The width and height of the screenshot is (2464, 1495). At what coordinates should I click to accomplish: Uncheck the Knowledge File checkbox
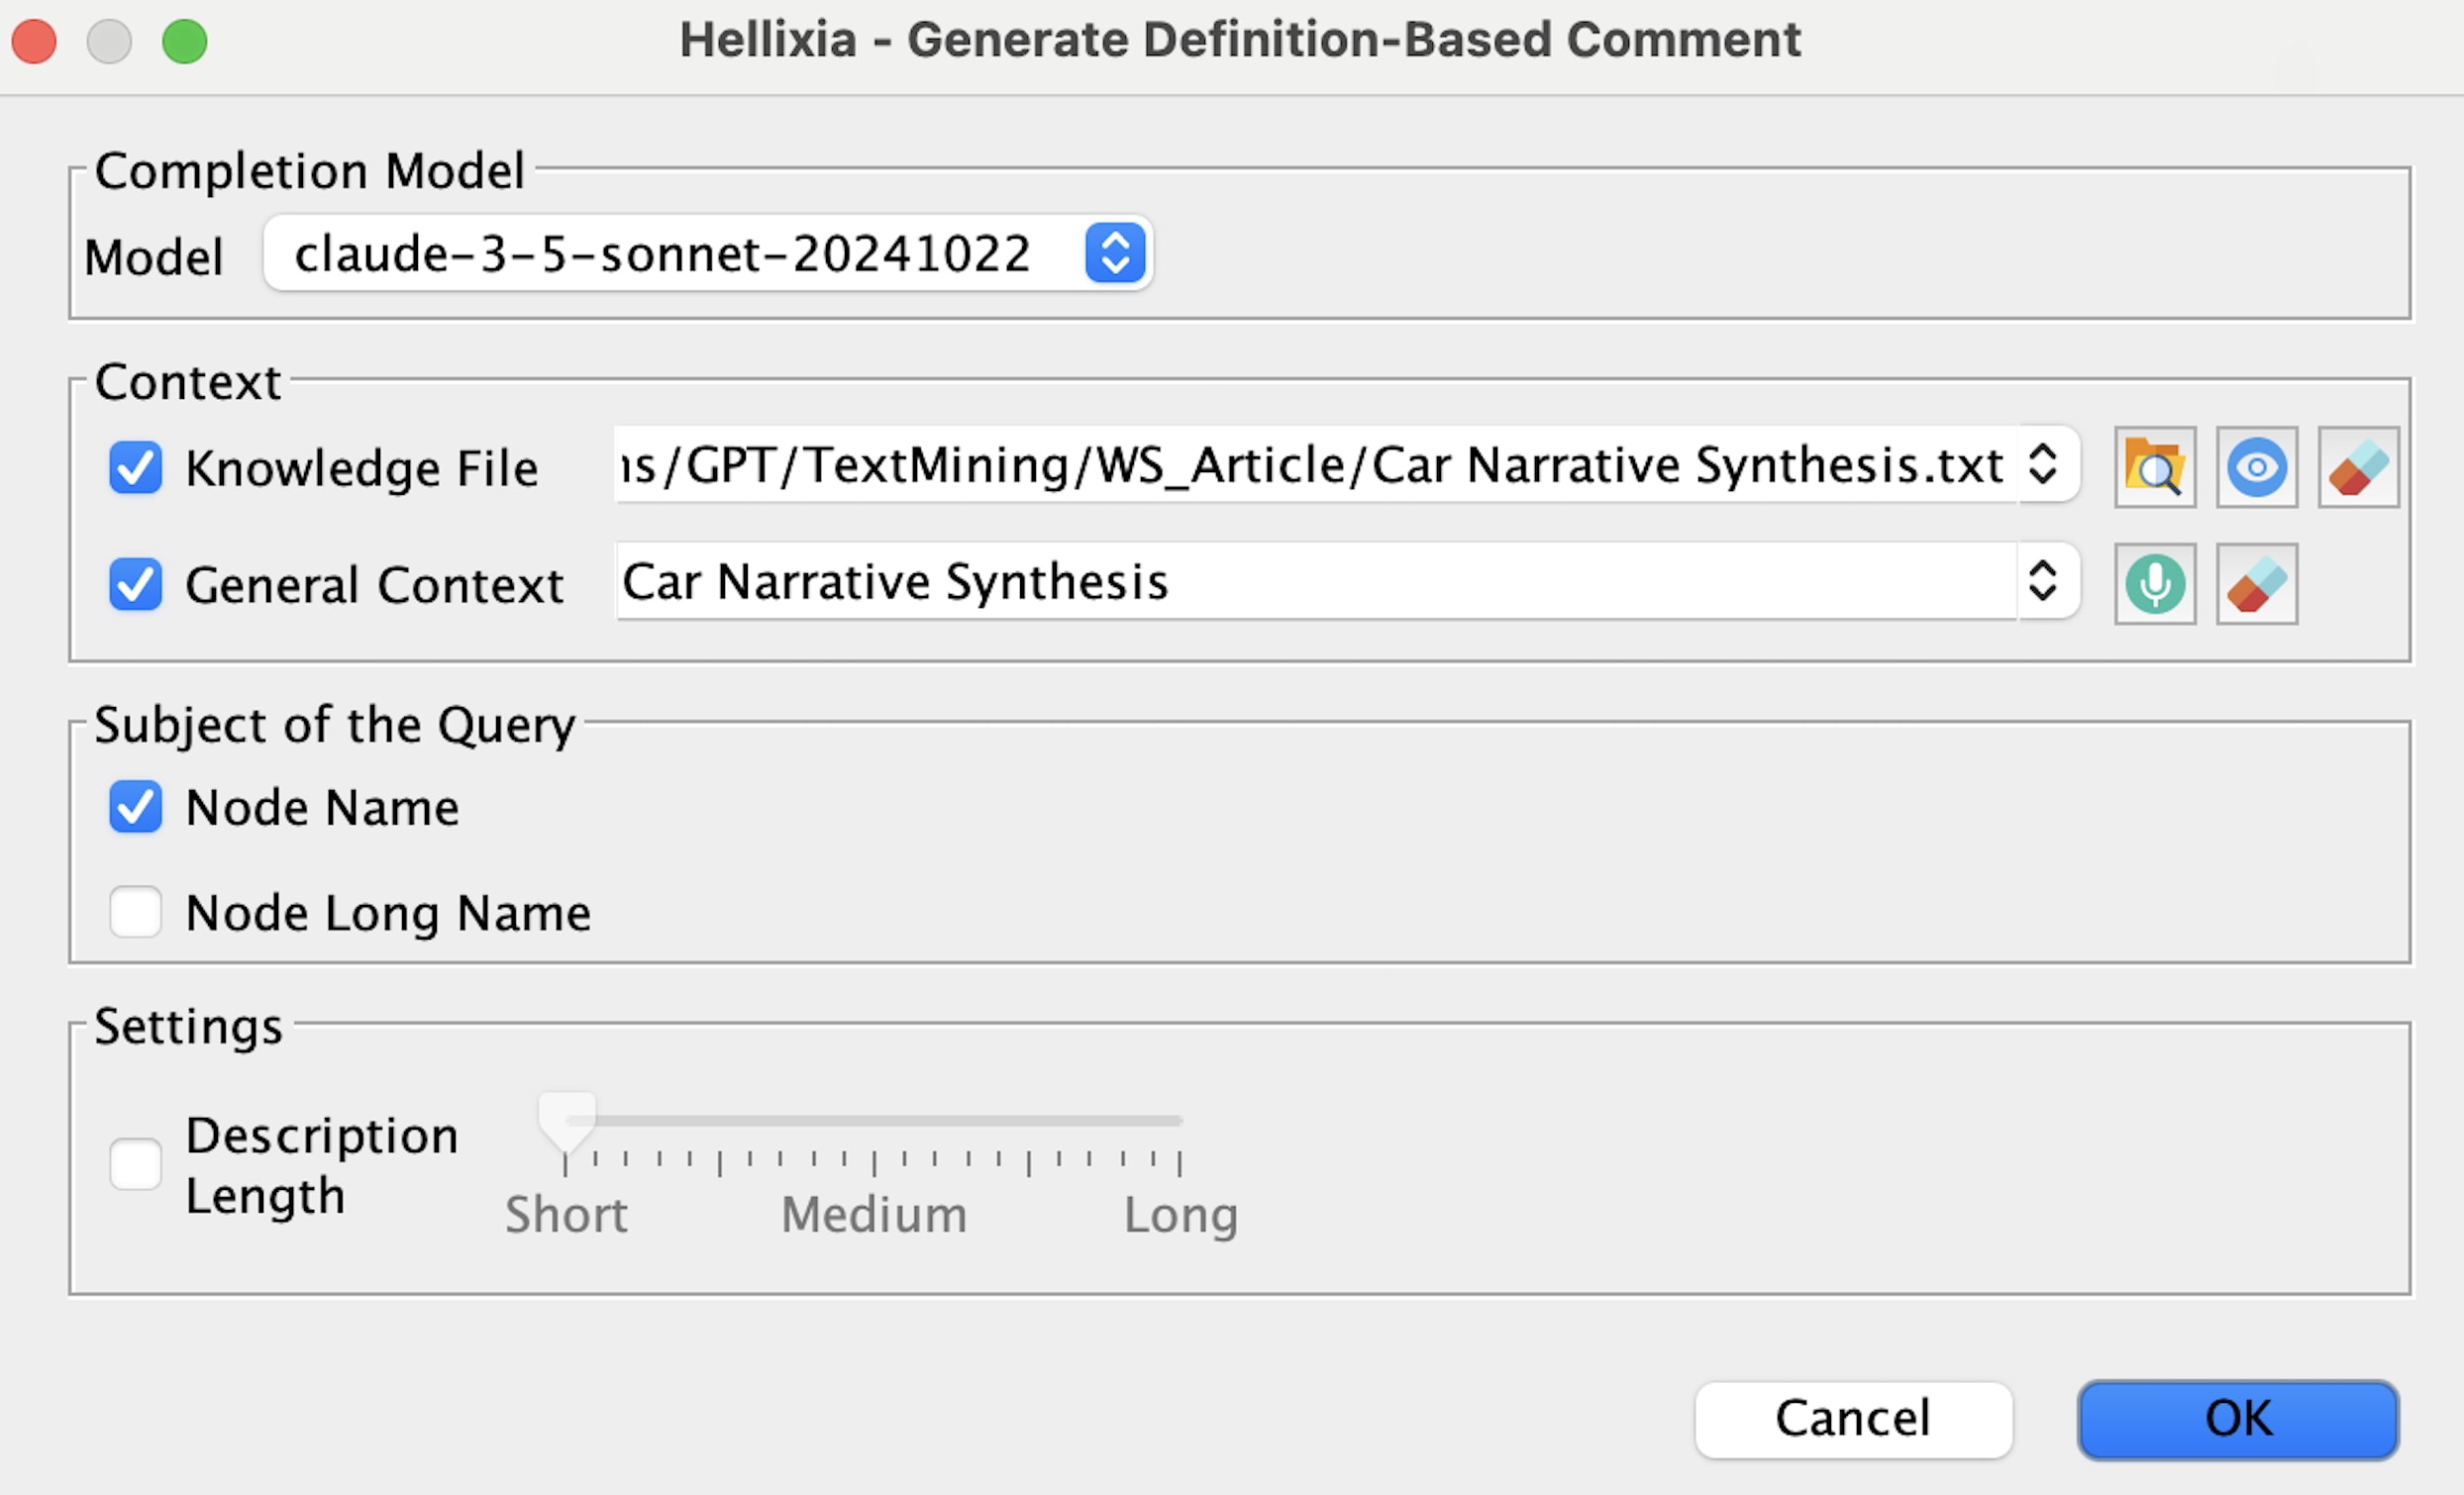pos(135,468)
